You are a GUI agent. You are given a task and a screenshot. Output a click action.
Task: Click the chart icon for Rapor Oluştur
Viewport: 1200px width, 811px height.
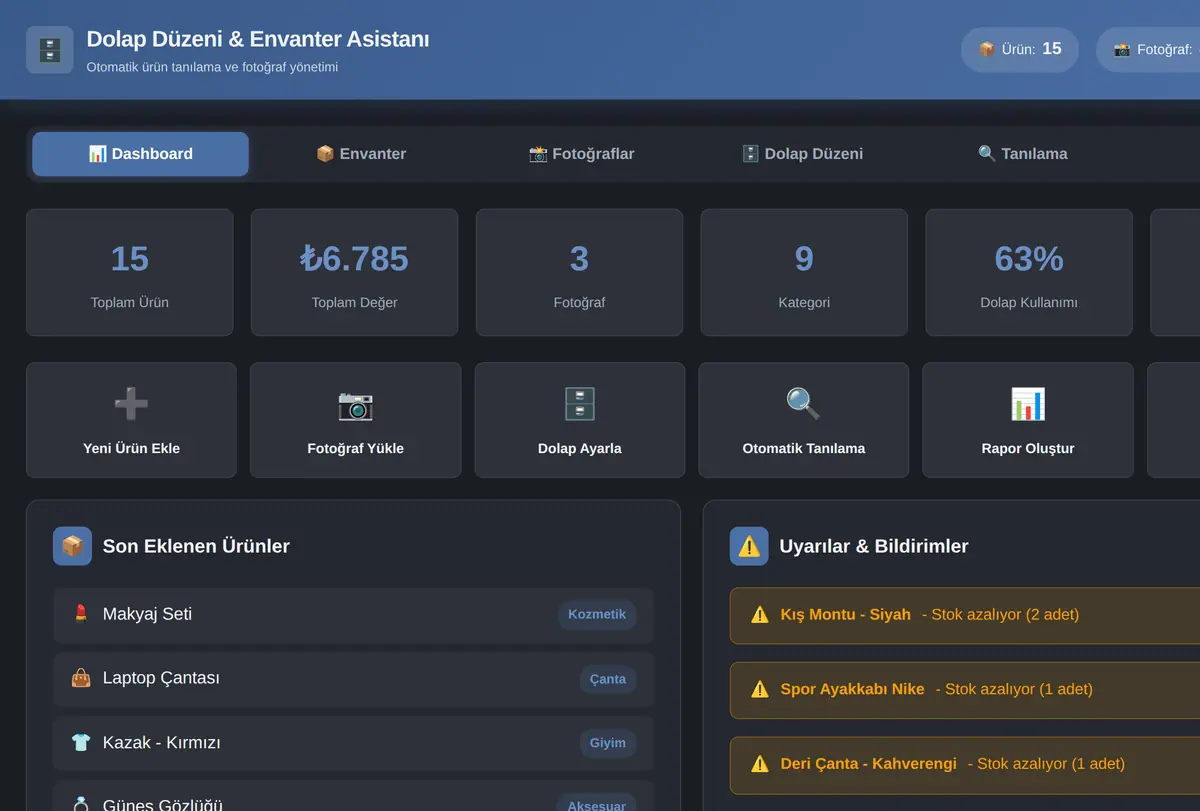coord(1028,404)
